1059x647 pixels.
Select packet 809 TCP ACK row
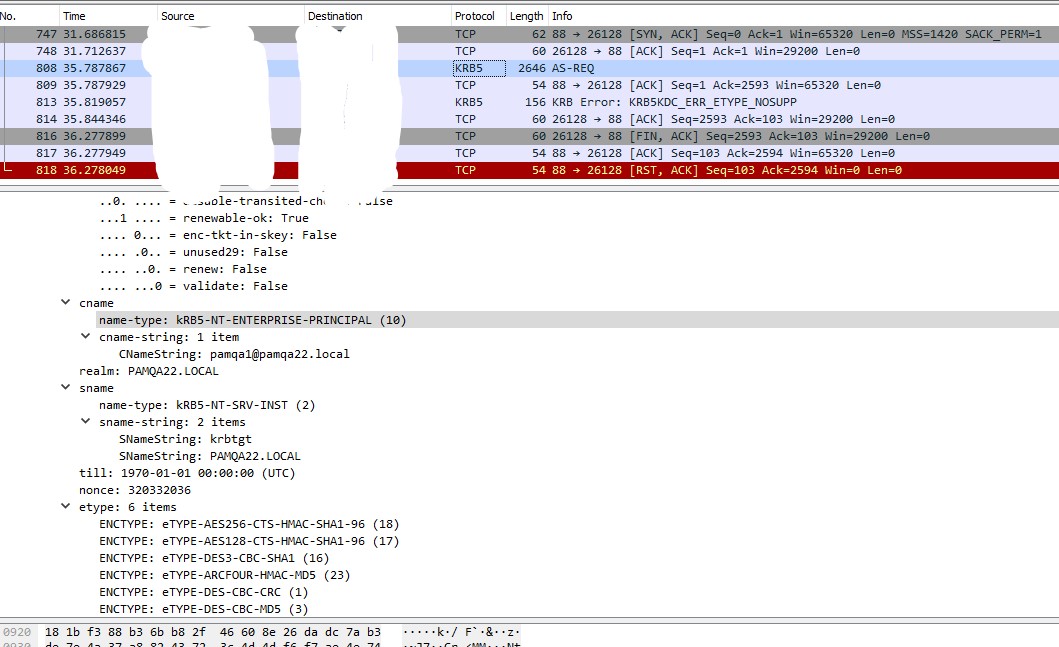coord(530,85)
